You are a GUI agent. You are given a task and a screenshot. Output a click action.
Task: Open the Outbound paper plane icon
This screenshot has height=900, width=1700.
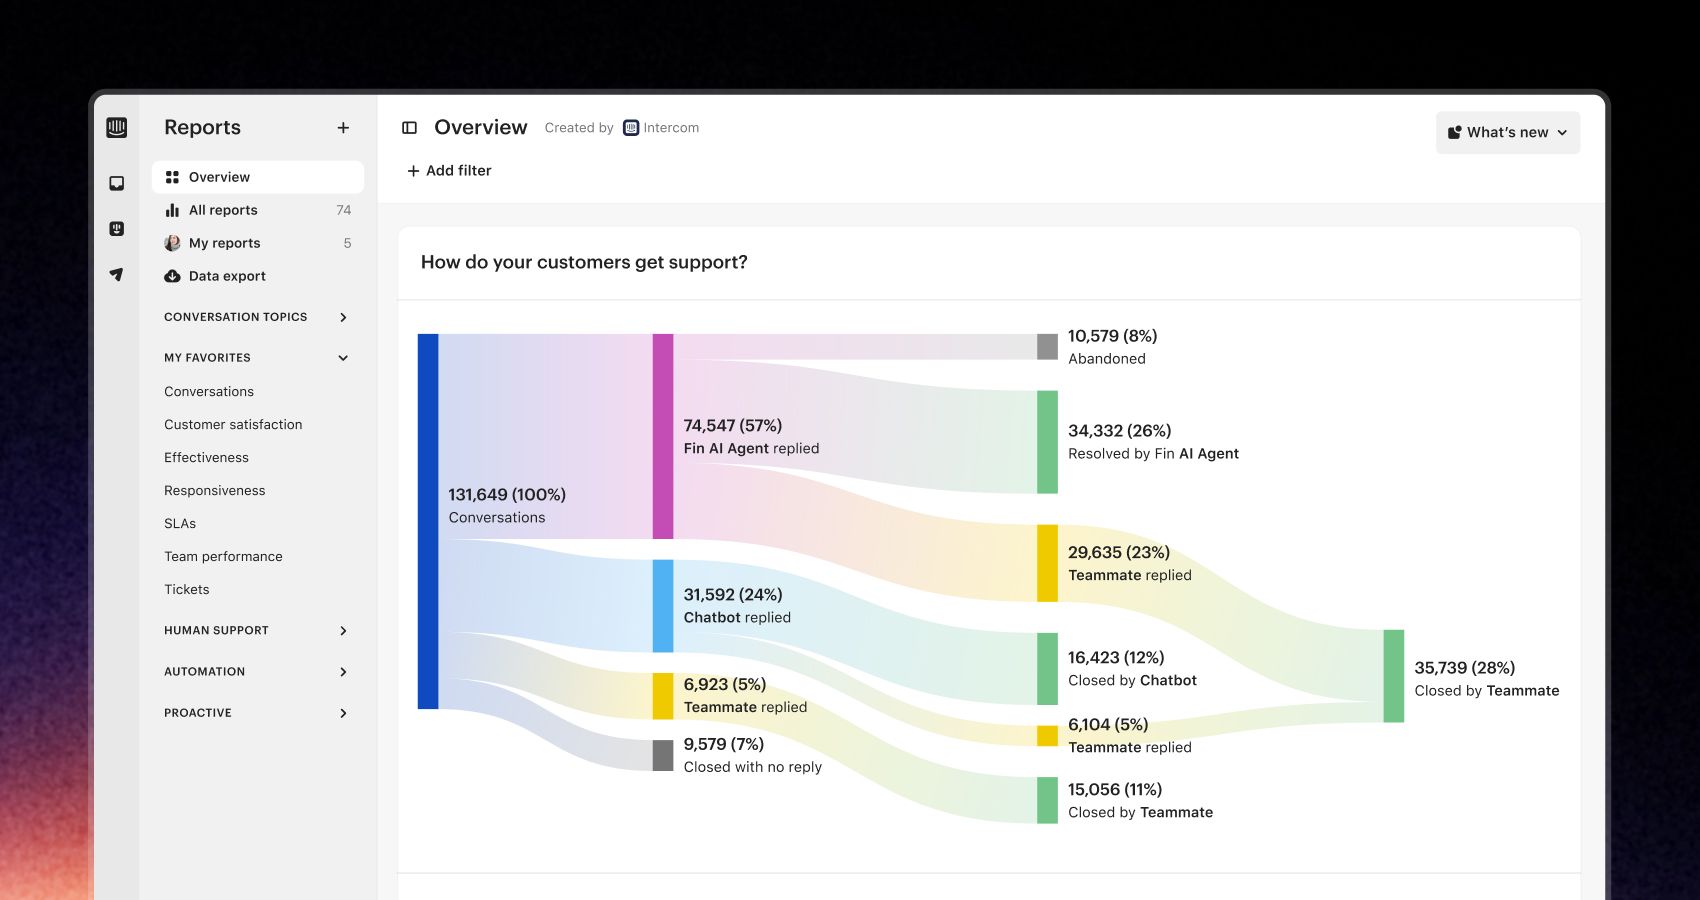[117, 274]
